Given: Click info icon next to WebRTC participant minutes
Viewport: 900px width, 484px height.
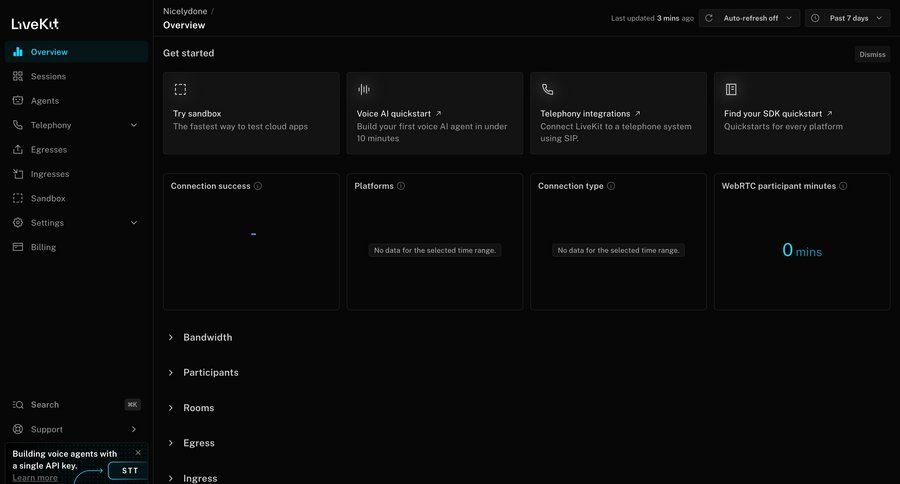Looking at the screenshot, I should (x=843, y=186).
